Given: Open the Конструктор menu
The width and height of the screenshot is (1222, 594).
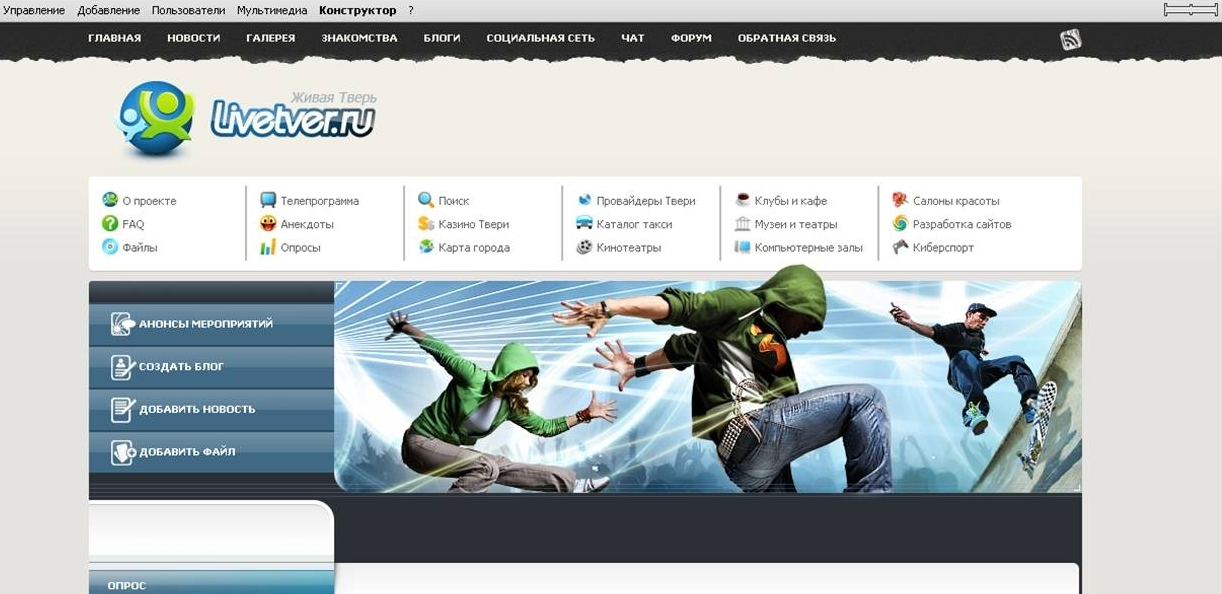Looking at the screenshot, I should click(357, 10).
